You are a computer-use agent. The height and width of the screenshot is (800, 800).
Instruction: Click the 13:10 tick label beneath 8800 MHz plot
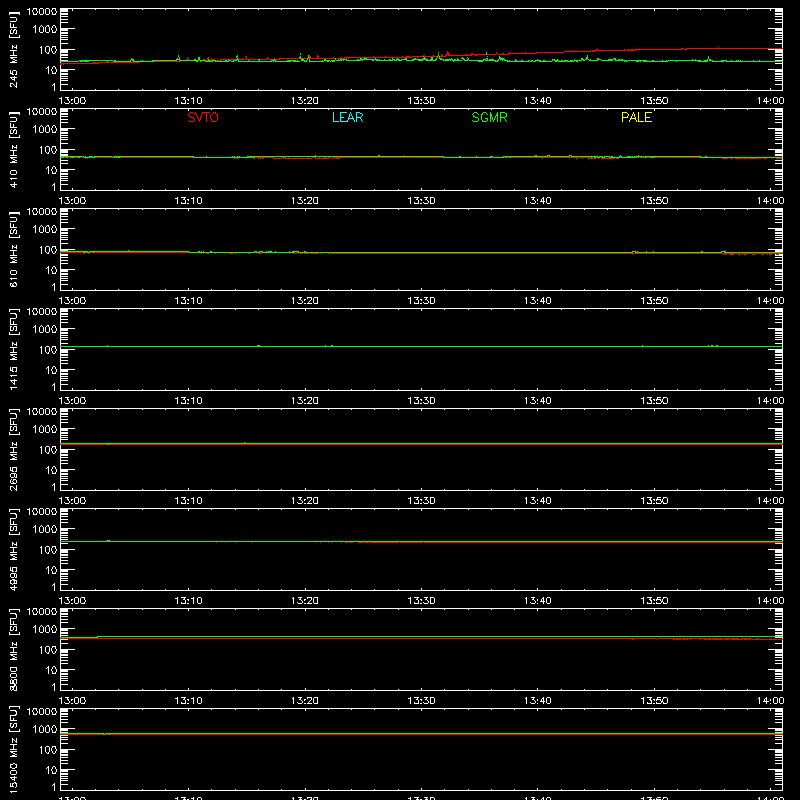point(188,701)
